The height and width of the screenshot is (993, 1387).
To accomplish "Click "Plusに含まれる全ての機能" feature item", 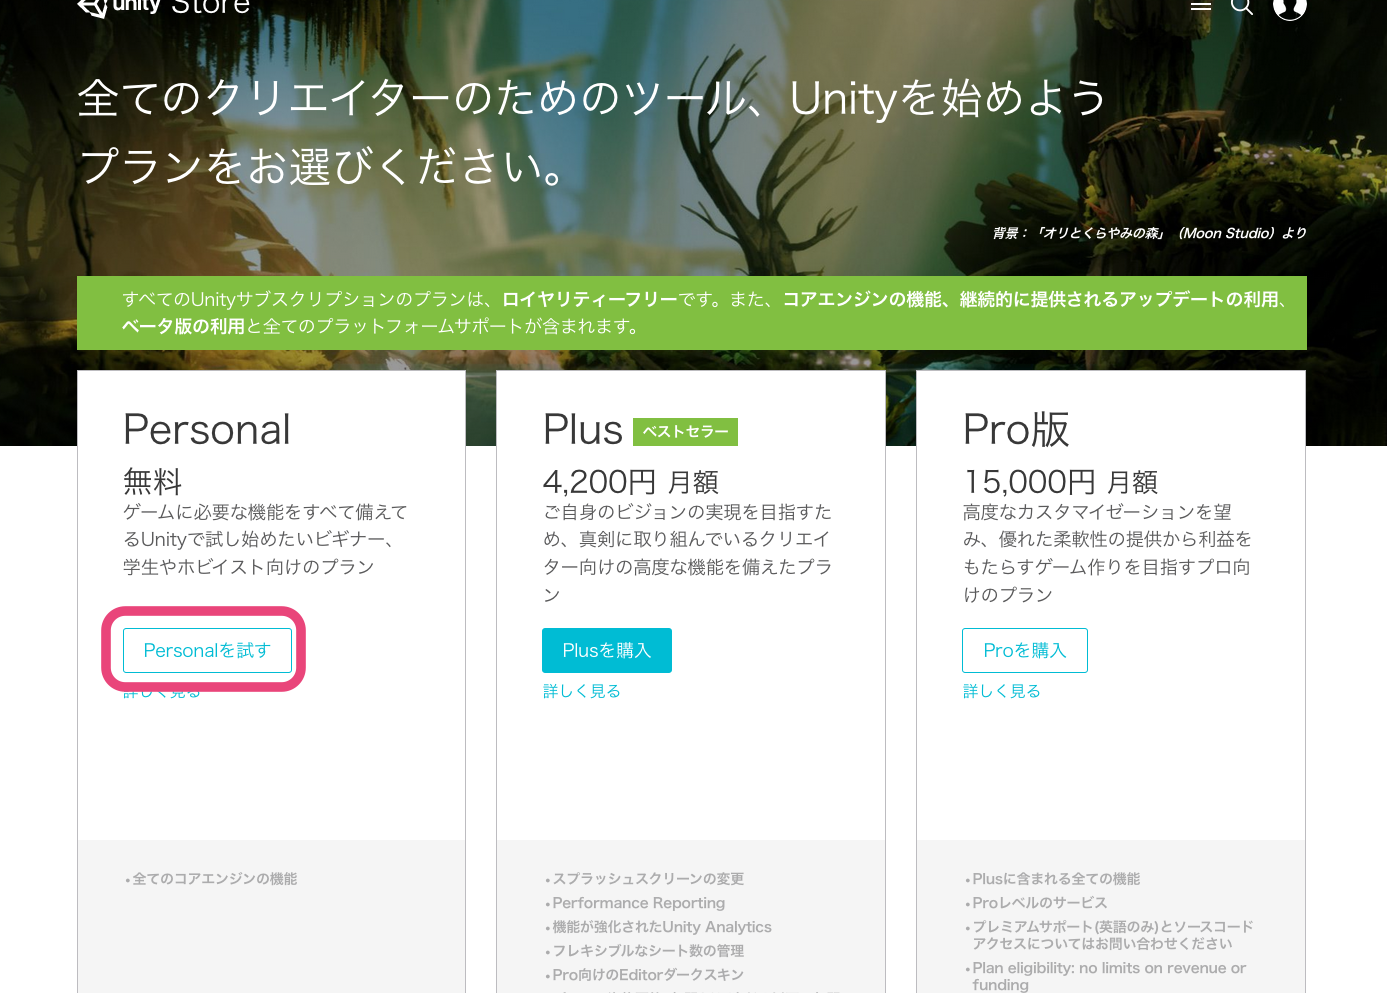I will pos(1056,879).
